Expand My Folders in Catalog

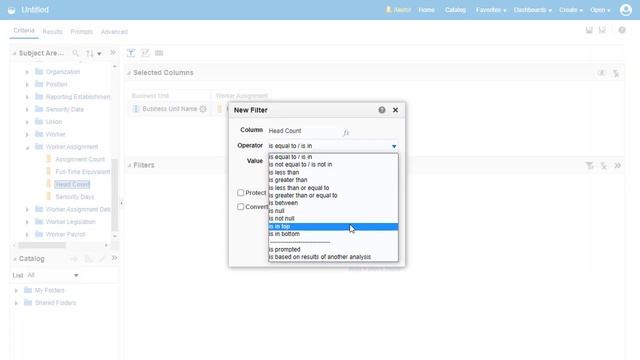(x=16, y=291)
